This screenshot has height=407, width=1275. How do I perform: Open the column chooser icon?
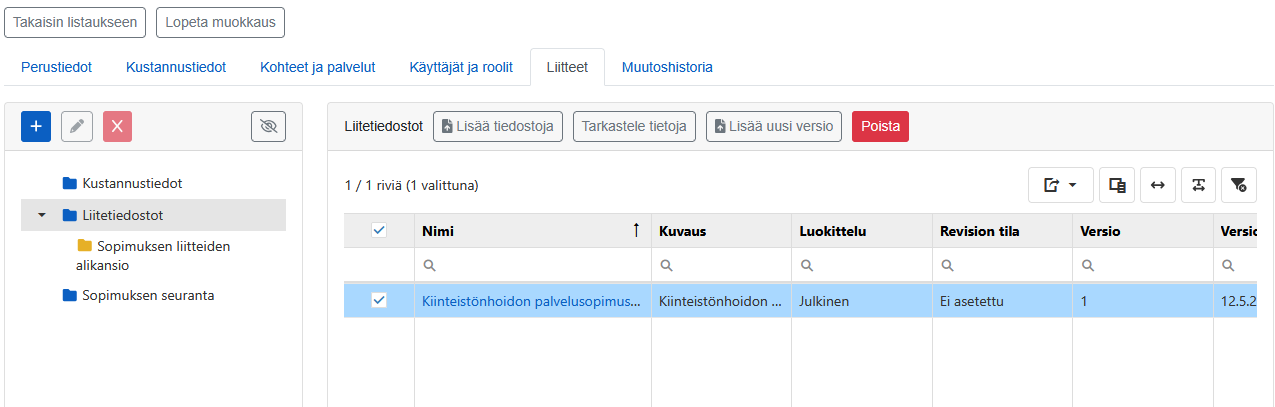pyautogui.click(x=1117, y=185)
